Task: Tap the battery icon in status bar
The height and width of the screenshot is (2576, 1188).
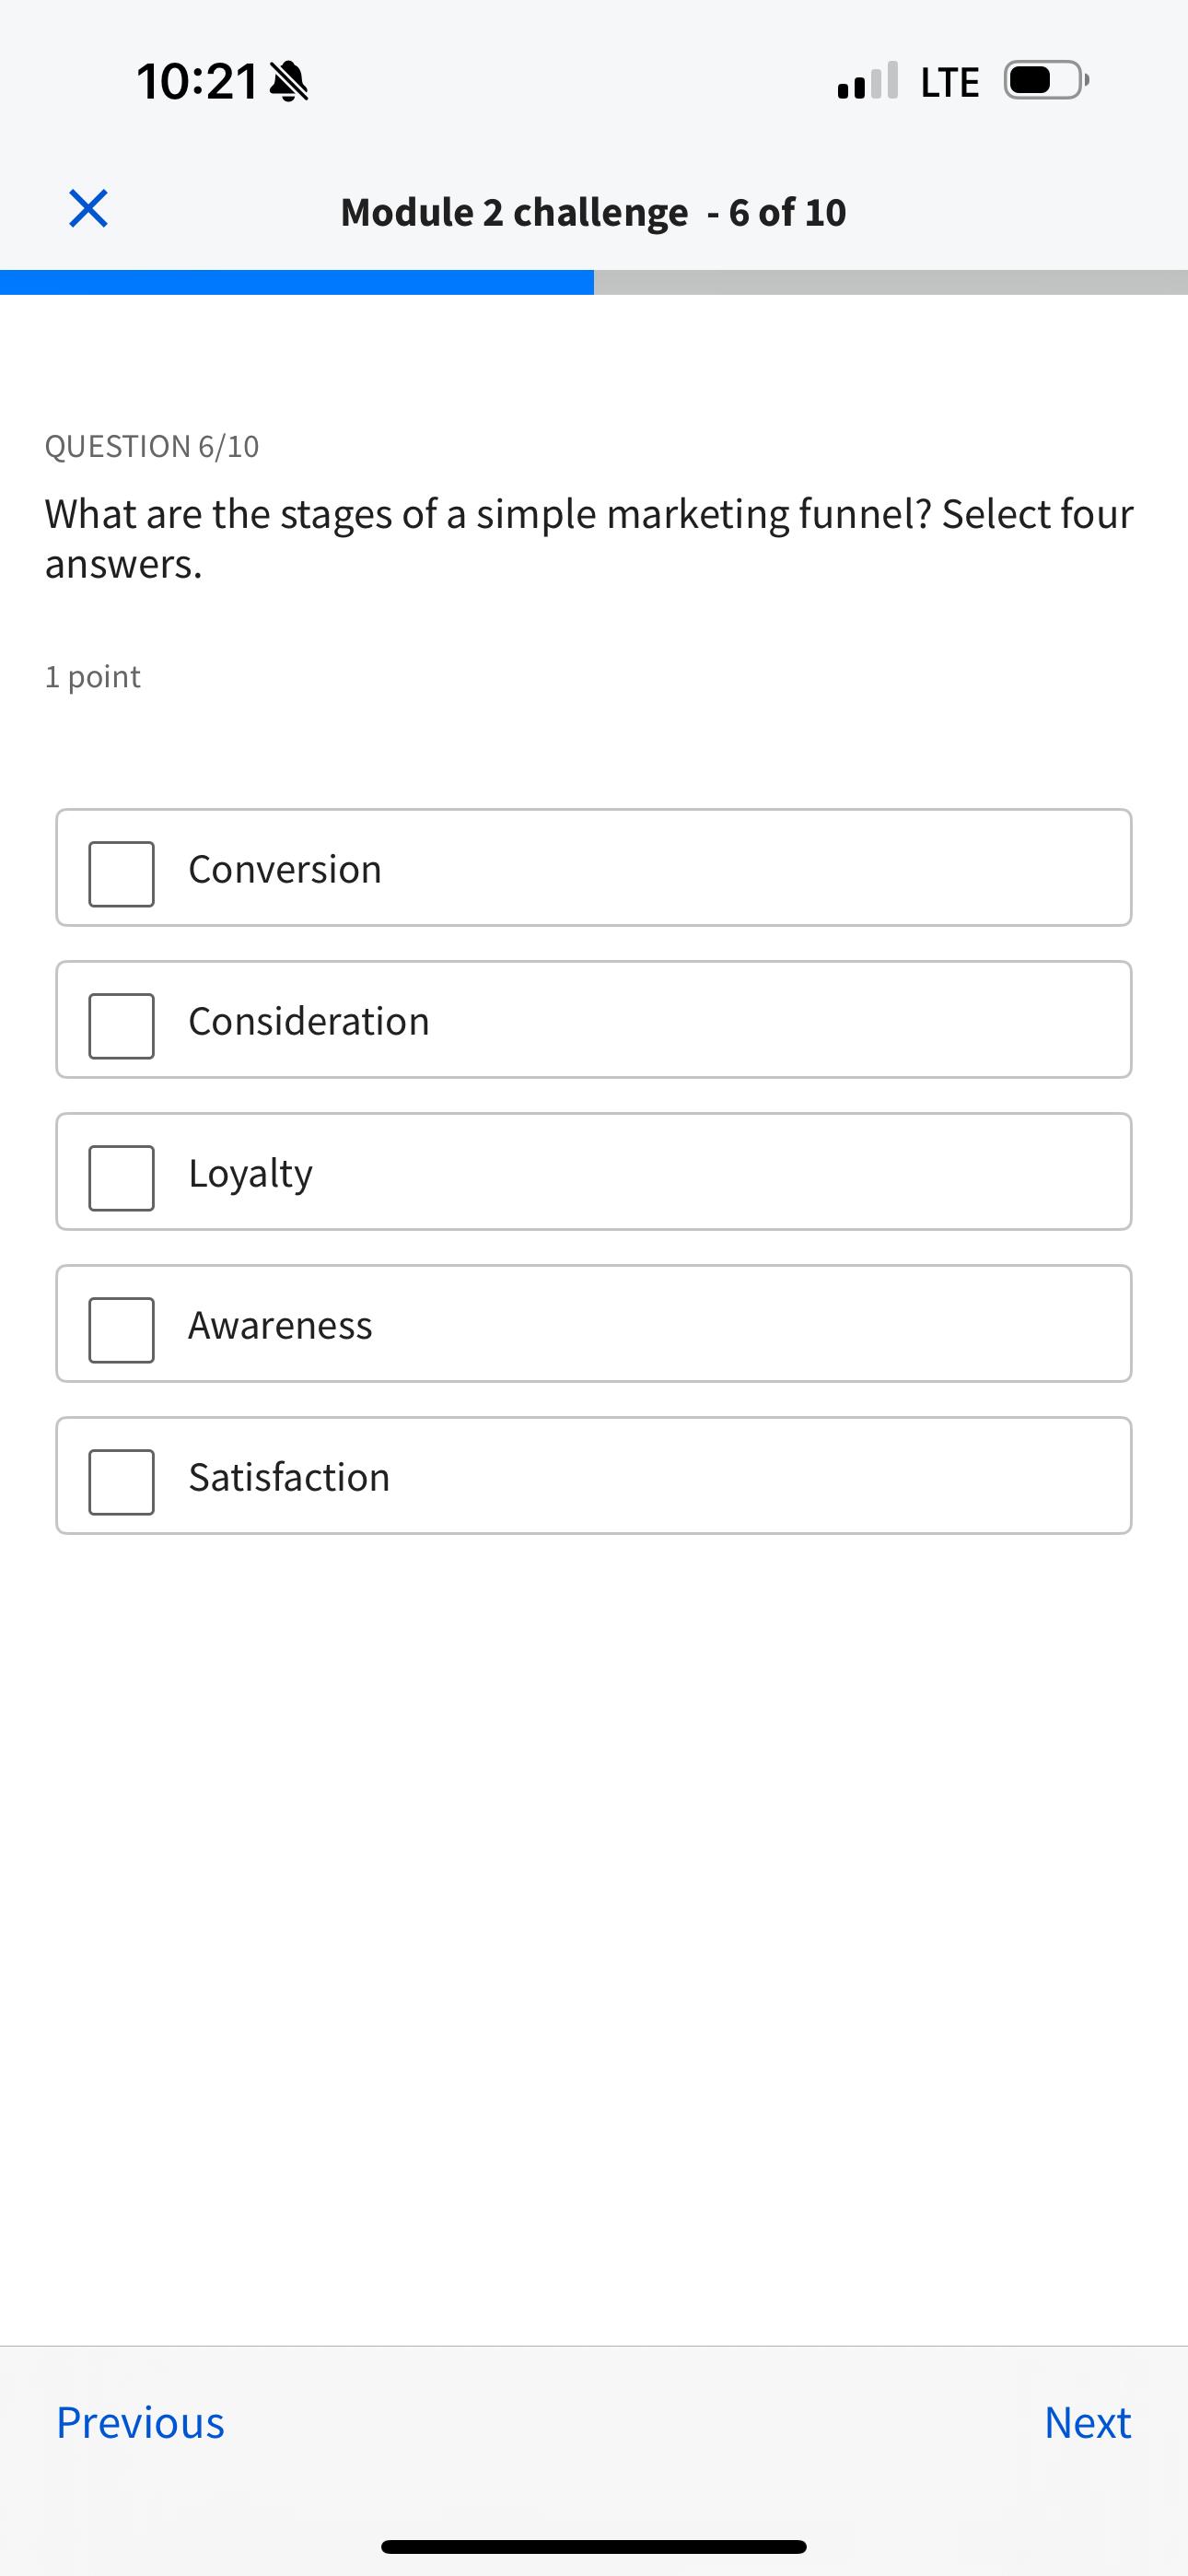Action: coord(1045,81)
